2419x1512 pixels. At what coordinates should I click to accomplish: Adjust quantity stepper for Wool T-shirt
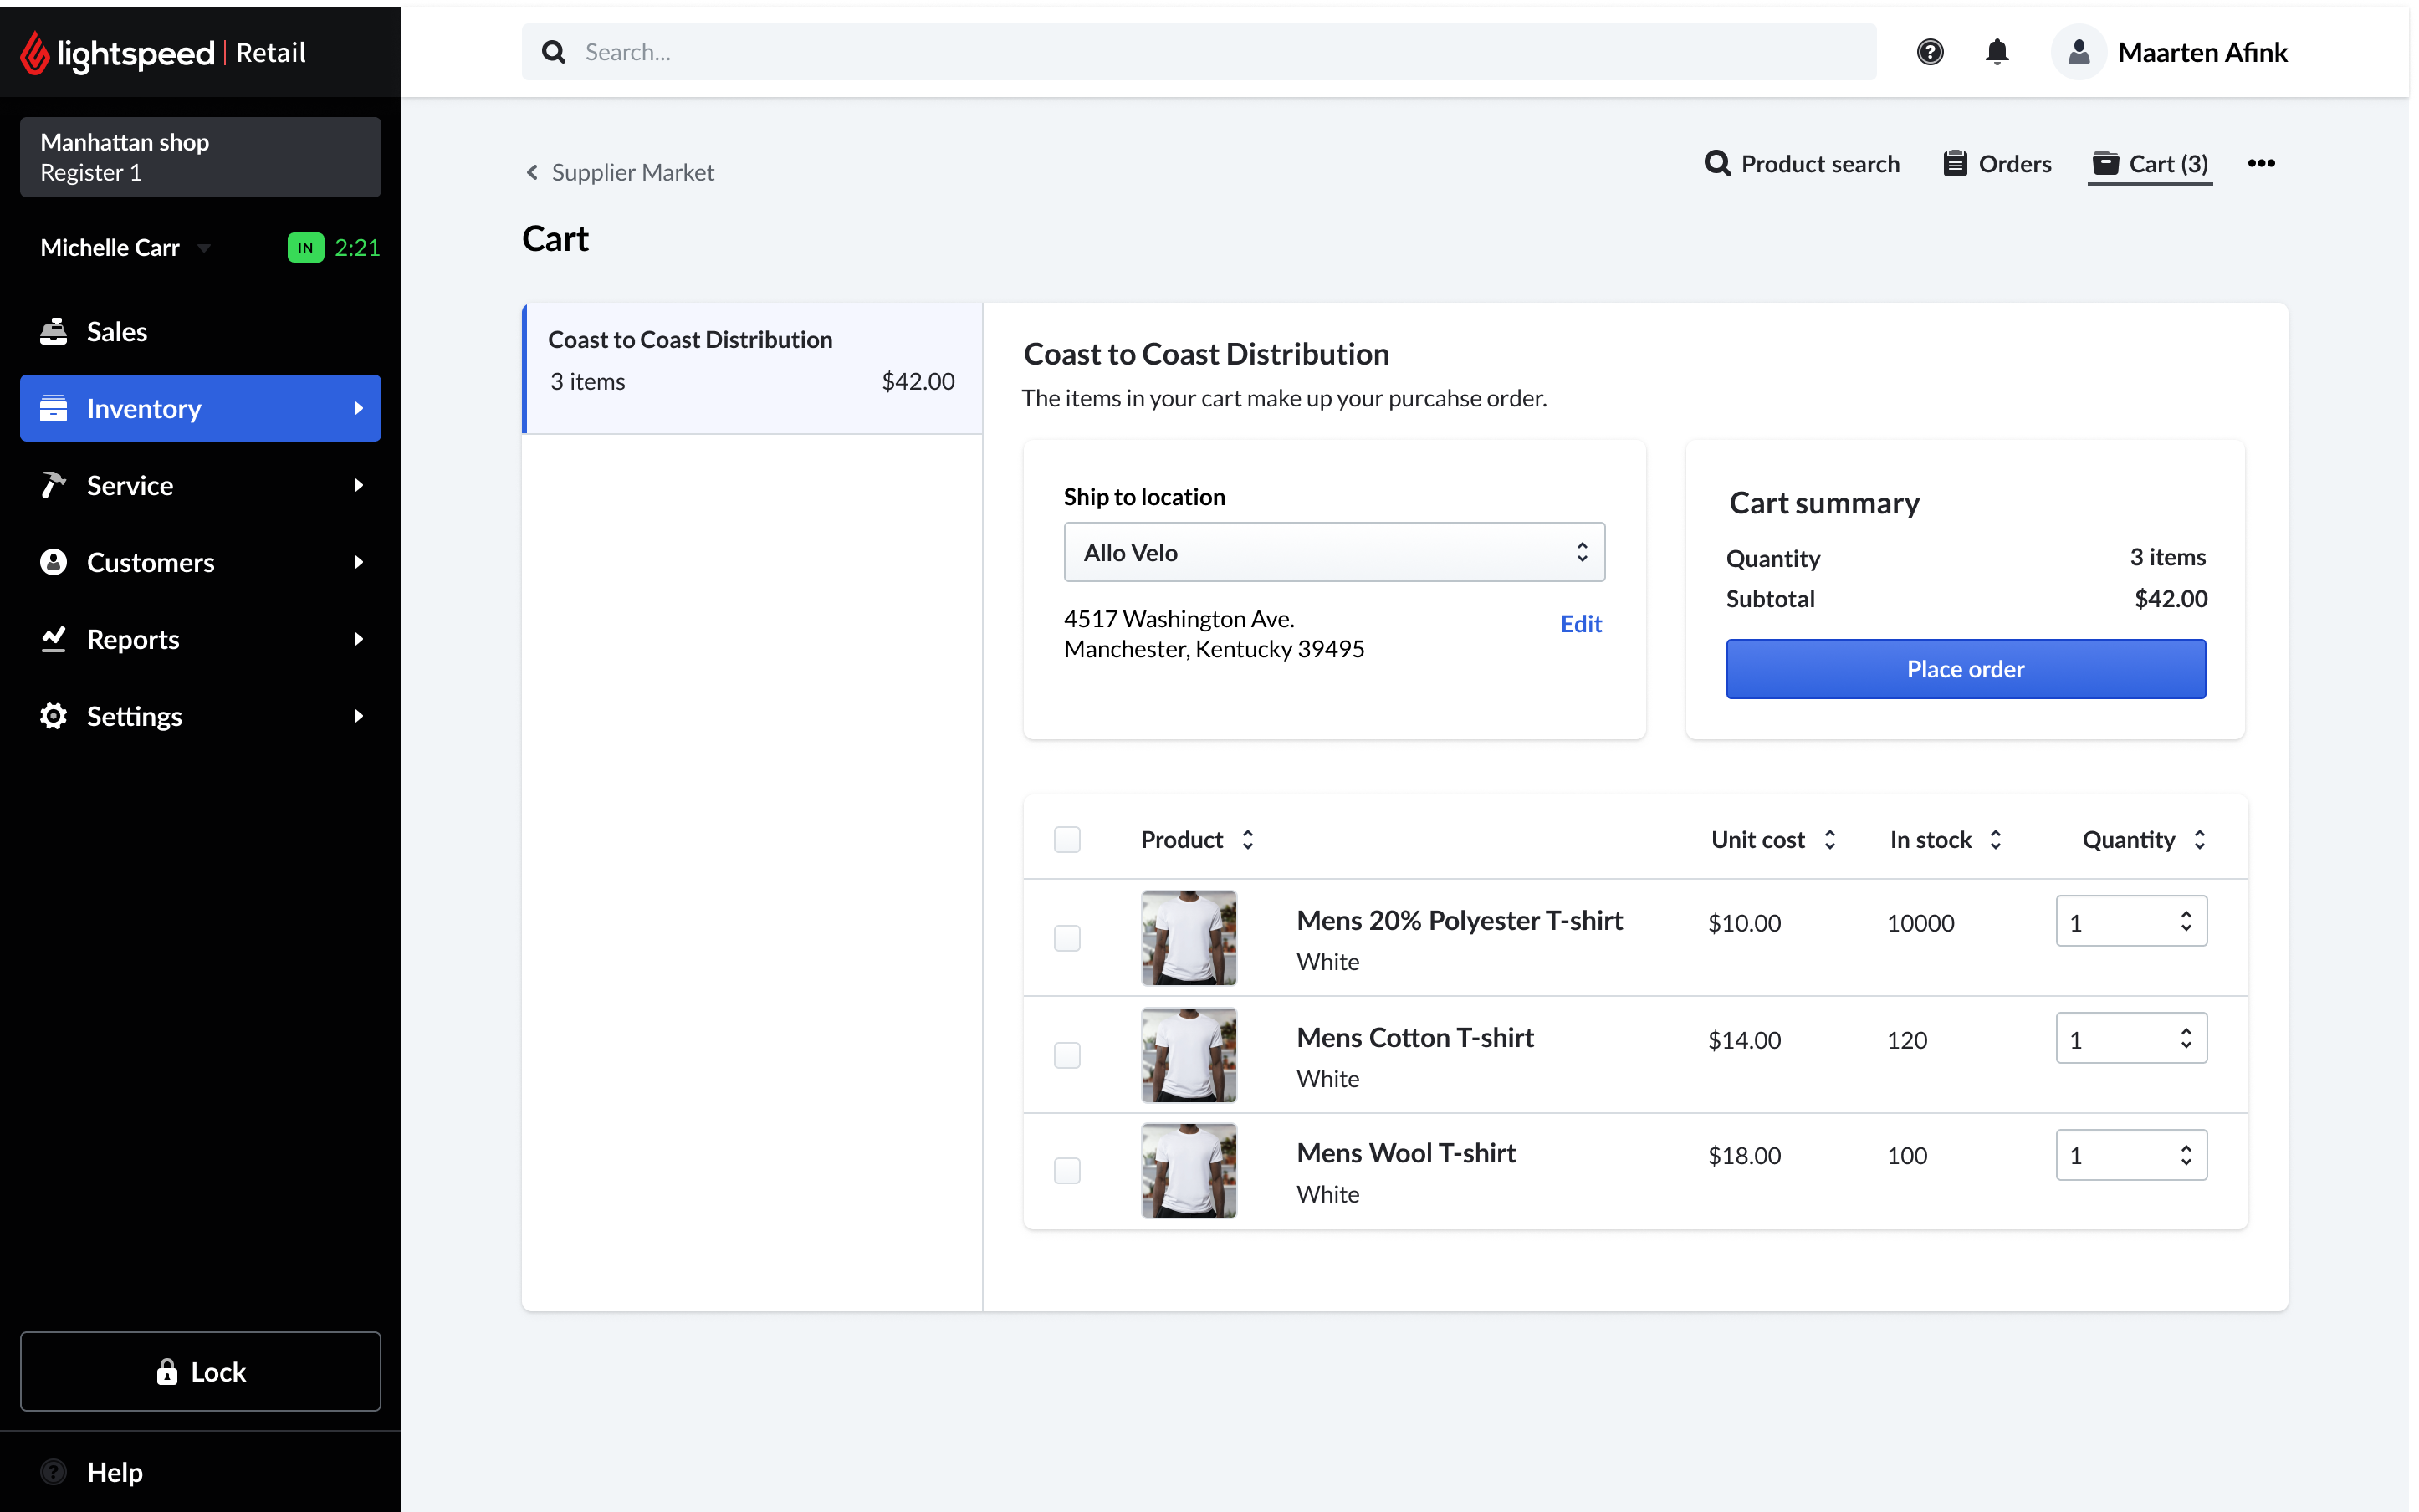[2186, 1155]
